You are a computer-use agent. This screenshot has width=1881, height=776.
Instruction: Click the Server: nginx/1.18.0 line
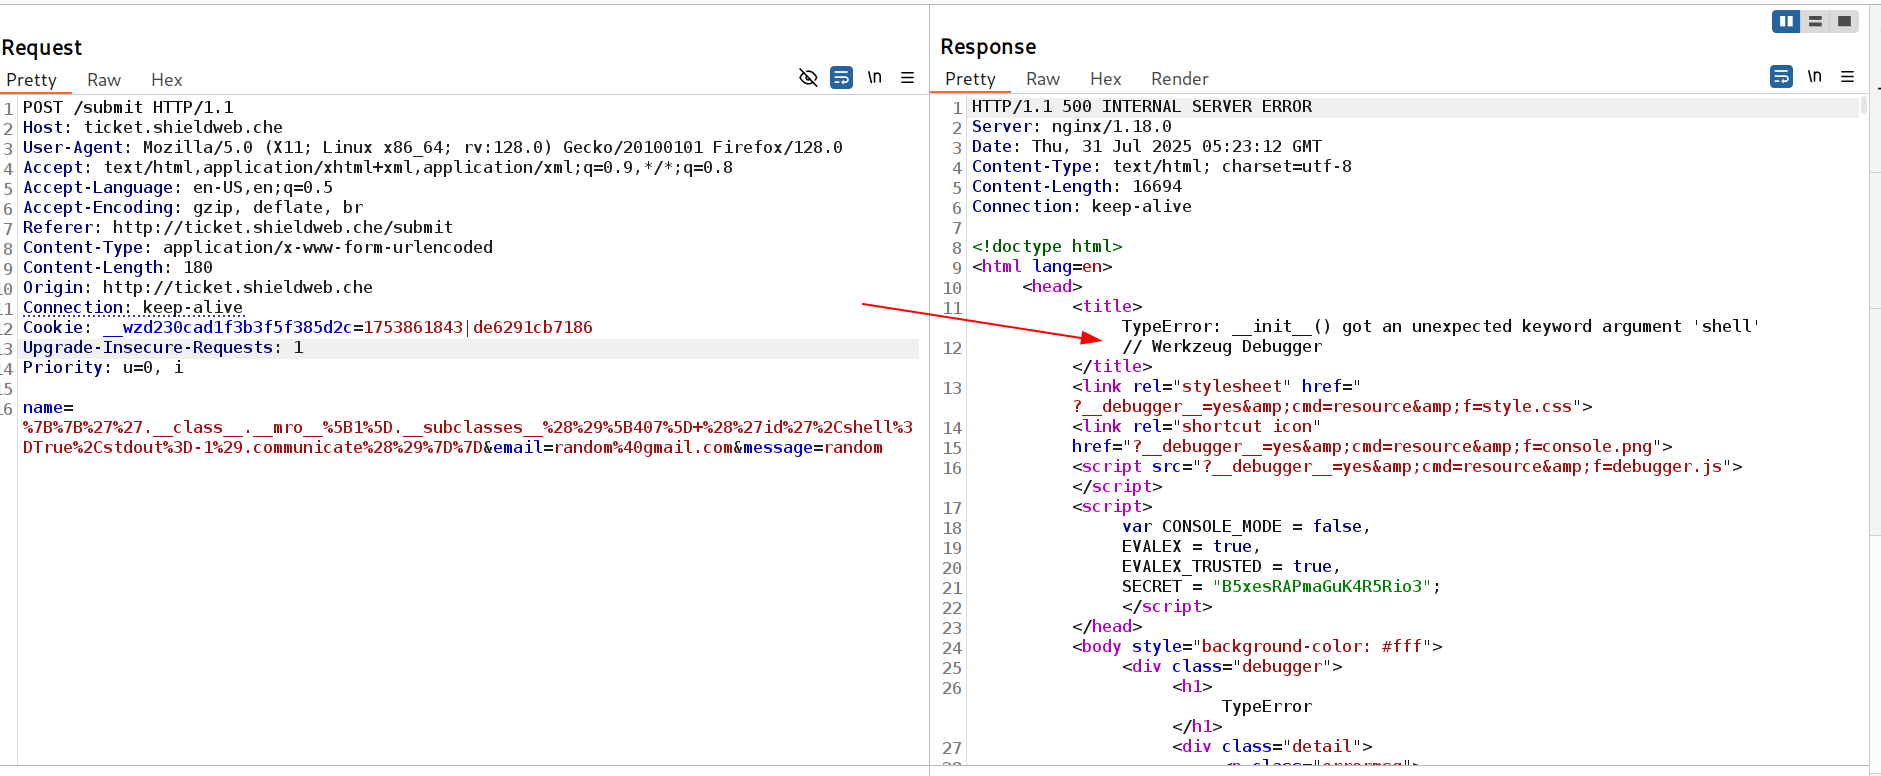coord(1072,127)
